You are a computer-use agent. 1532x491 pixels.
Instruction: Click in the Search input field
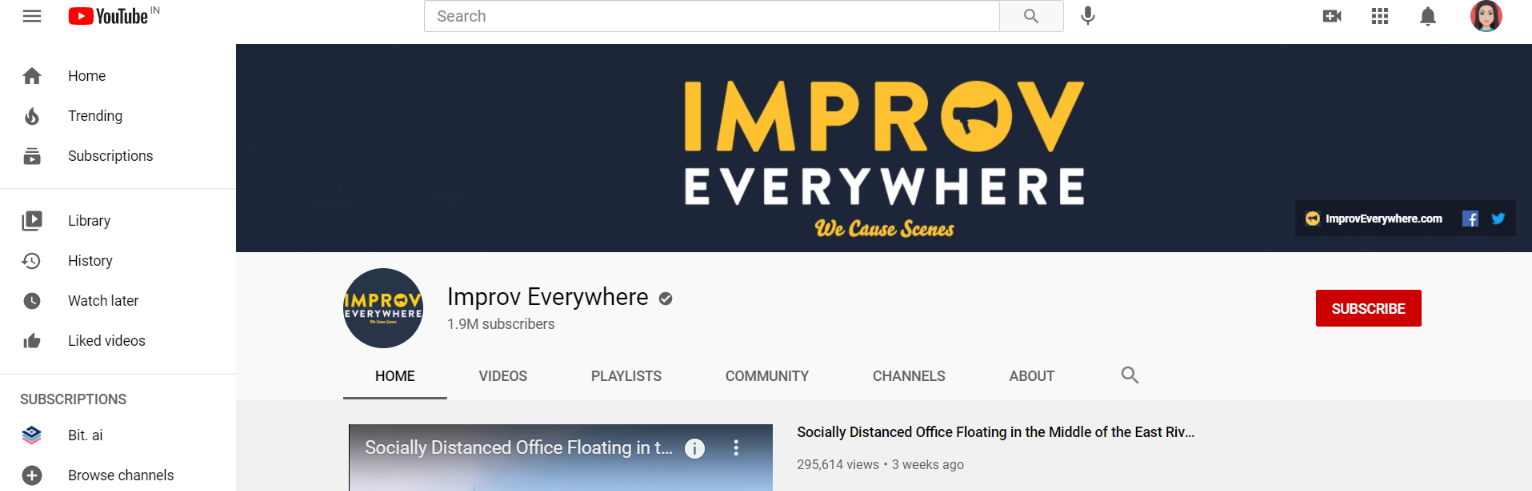[x=712, y=16]
